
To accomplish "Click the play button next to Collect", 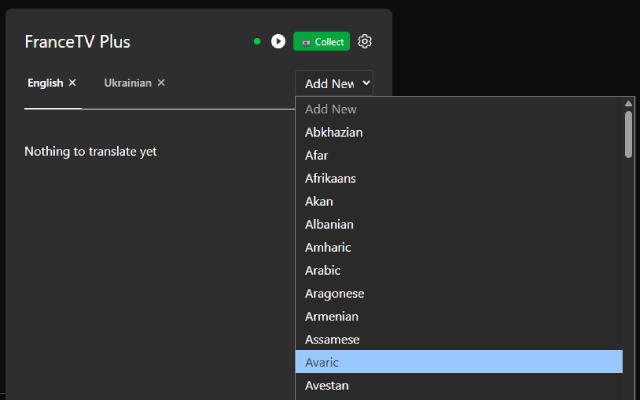I will coord(278,41).
